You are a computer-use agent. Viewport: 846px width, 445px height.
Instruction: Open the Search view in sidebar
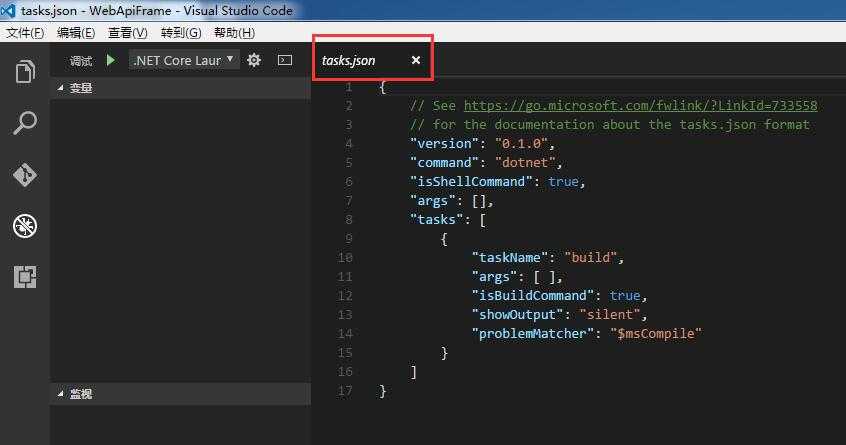(x=25, y=123)
